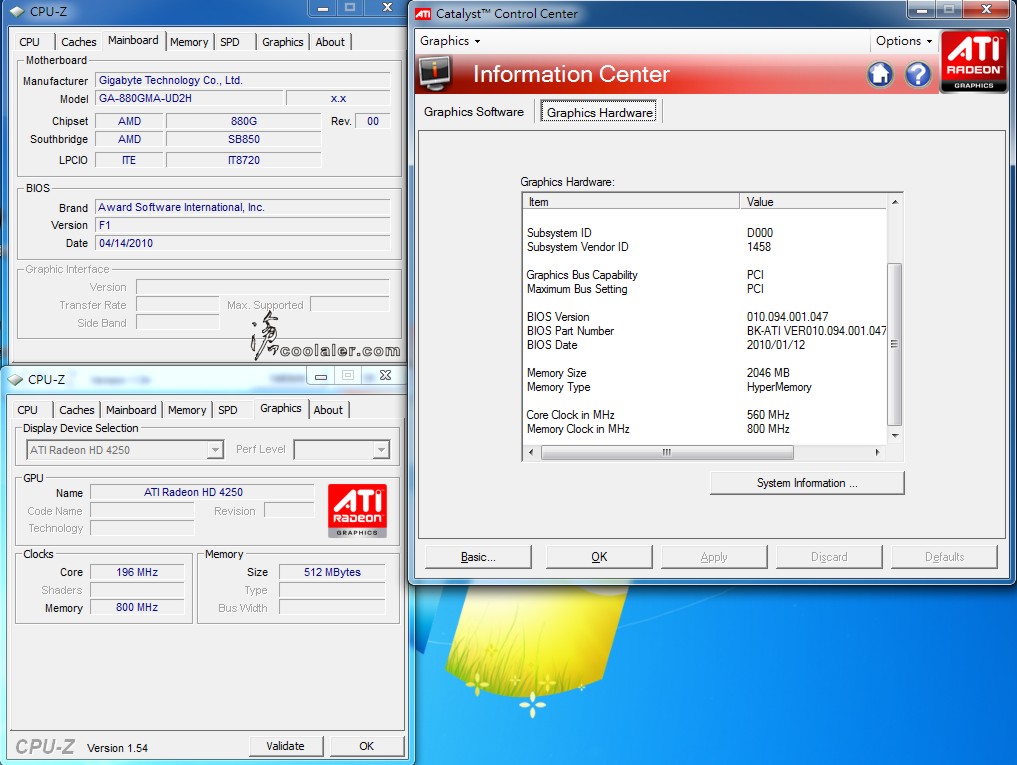Switch to Graphics Software tab
Screen dimensions: 1017x765
473,112
